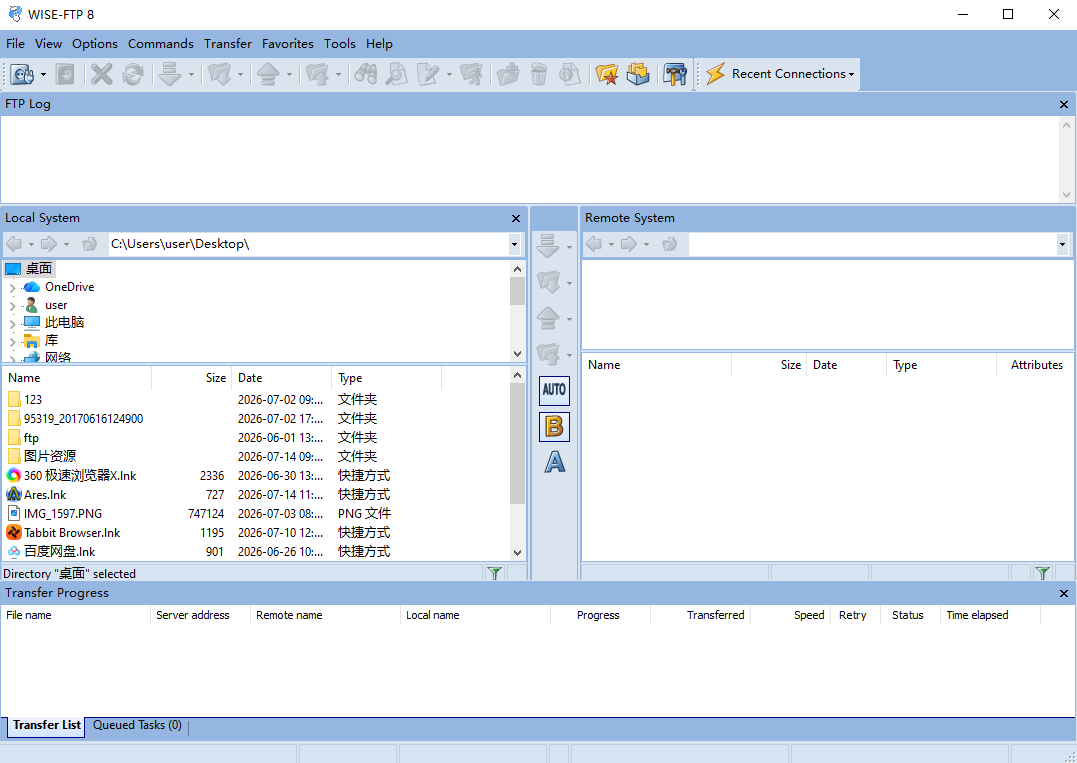The height and width of the screenshot is (763, 1077).
Task: Open the Remote System path dropdown
Action: [x=1063, y=244]
